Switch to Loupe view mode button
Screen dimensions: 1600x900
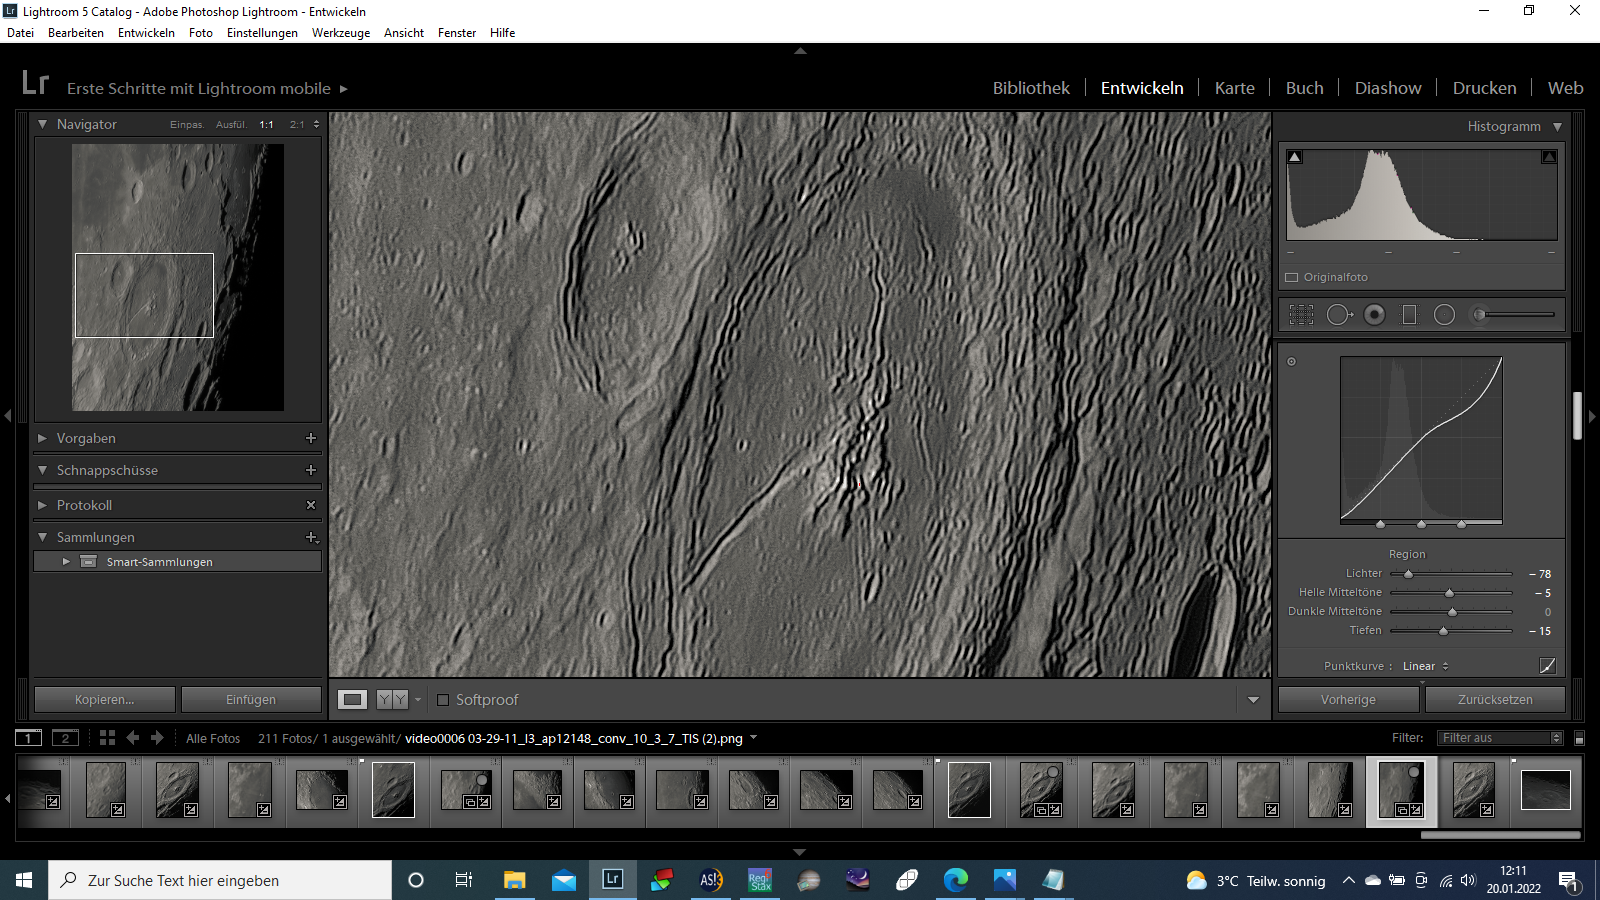[x=352, y=700]
